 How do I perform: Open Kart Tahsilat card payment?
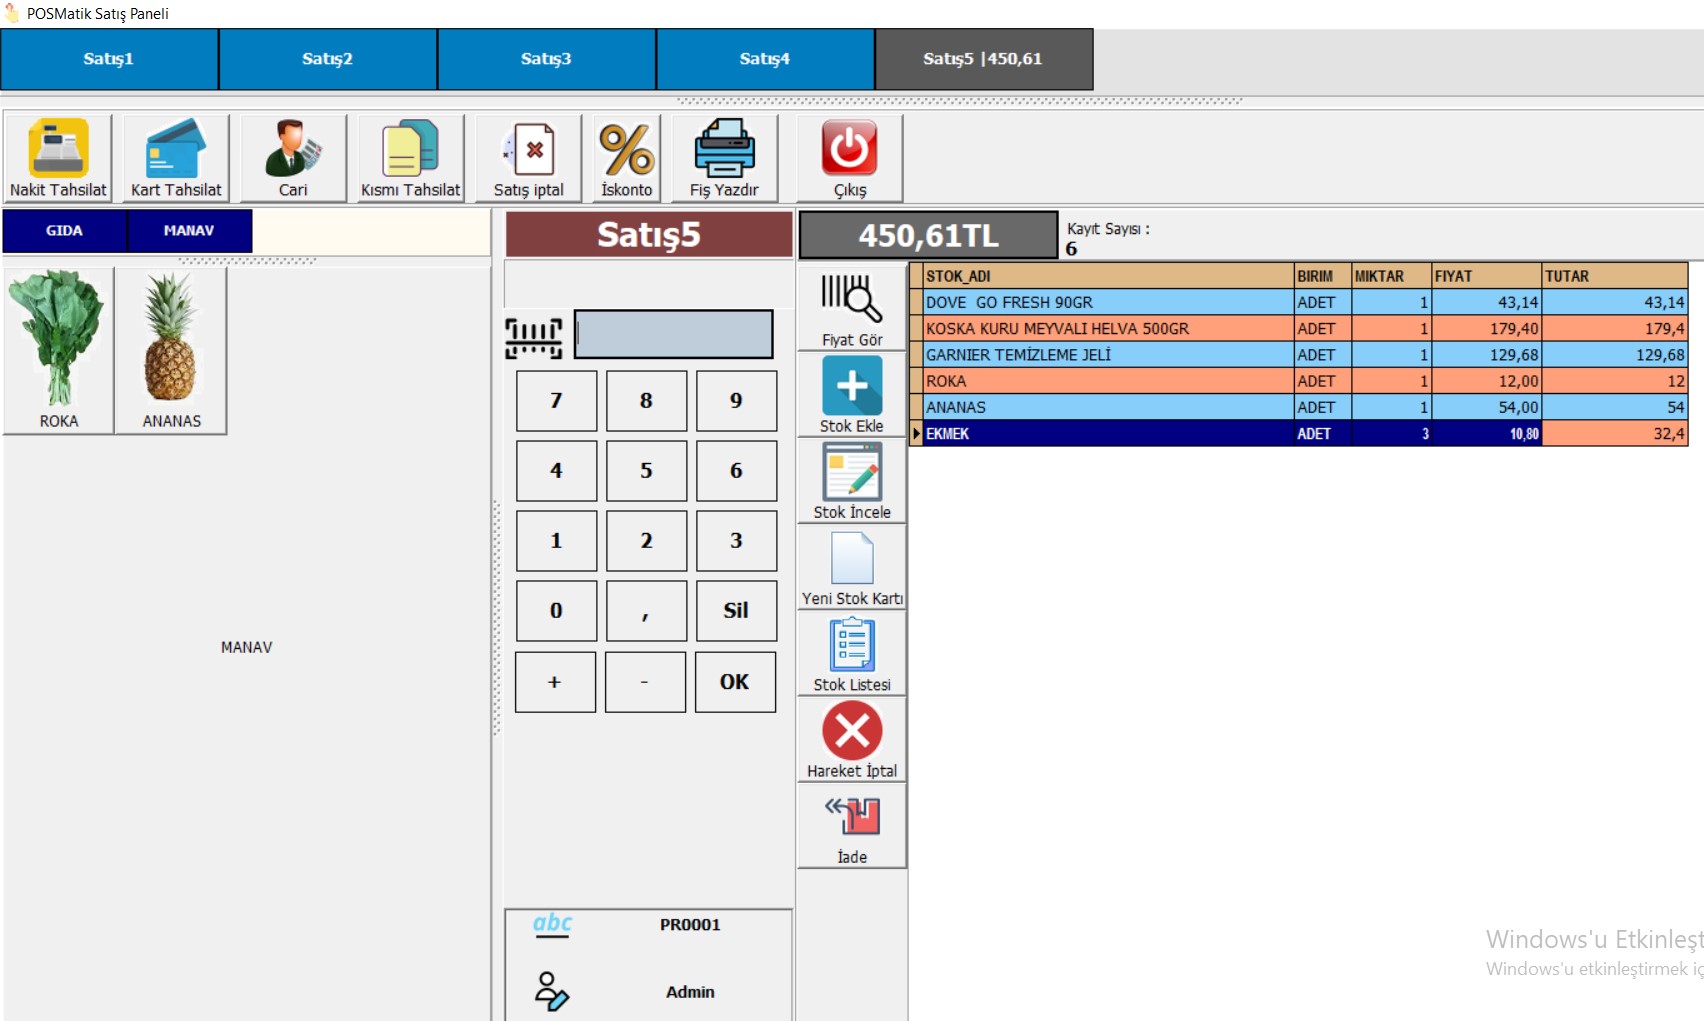tap(176, 150)
